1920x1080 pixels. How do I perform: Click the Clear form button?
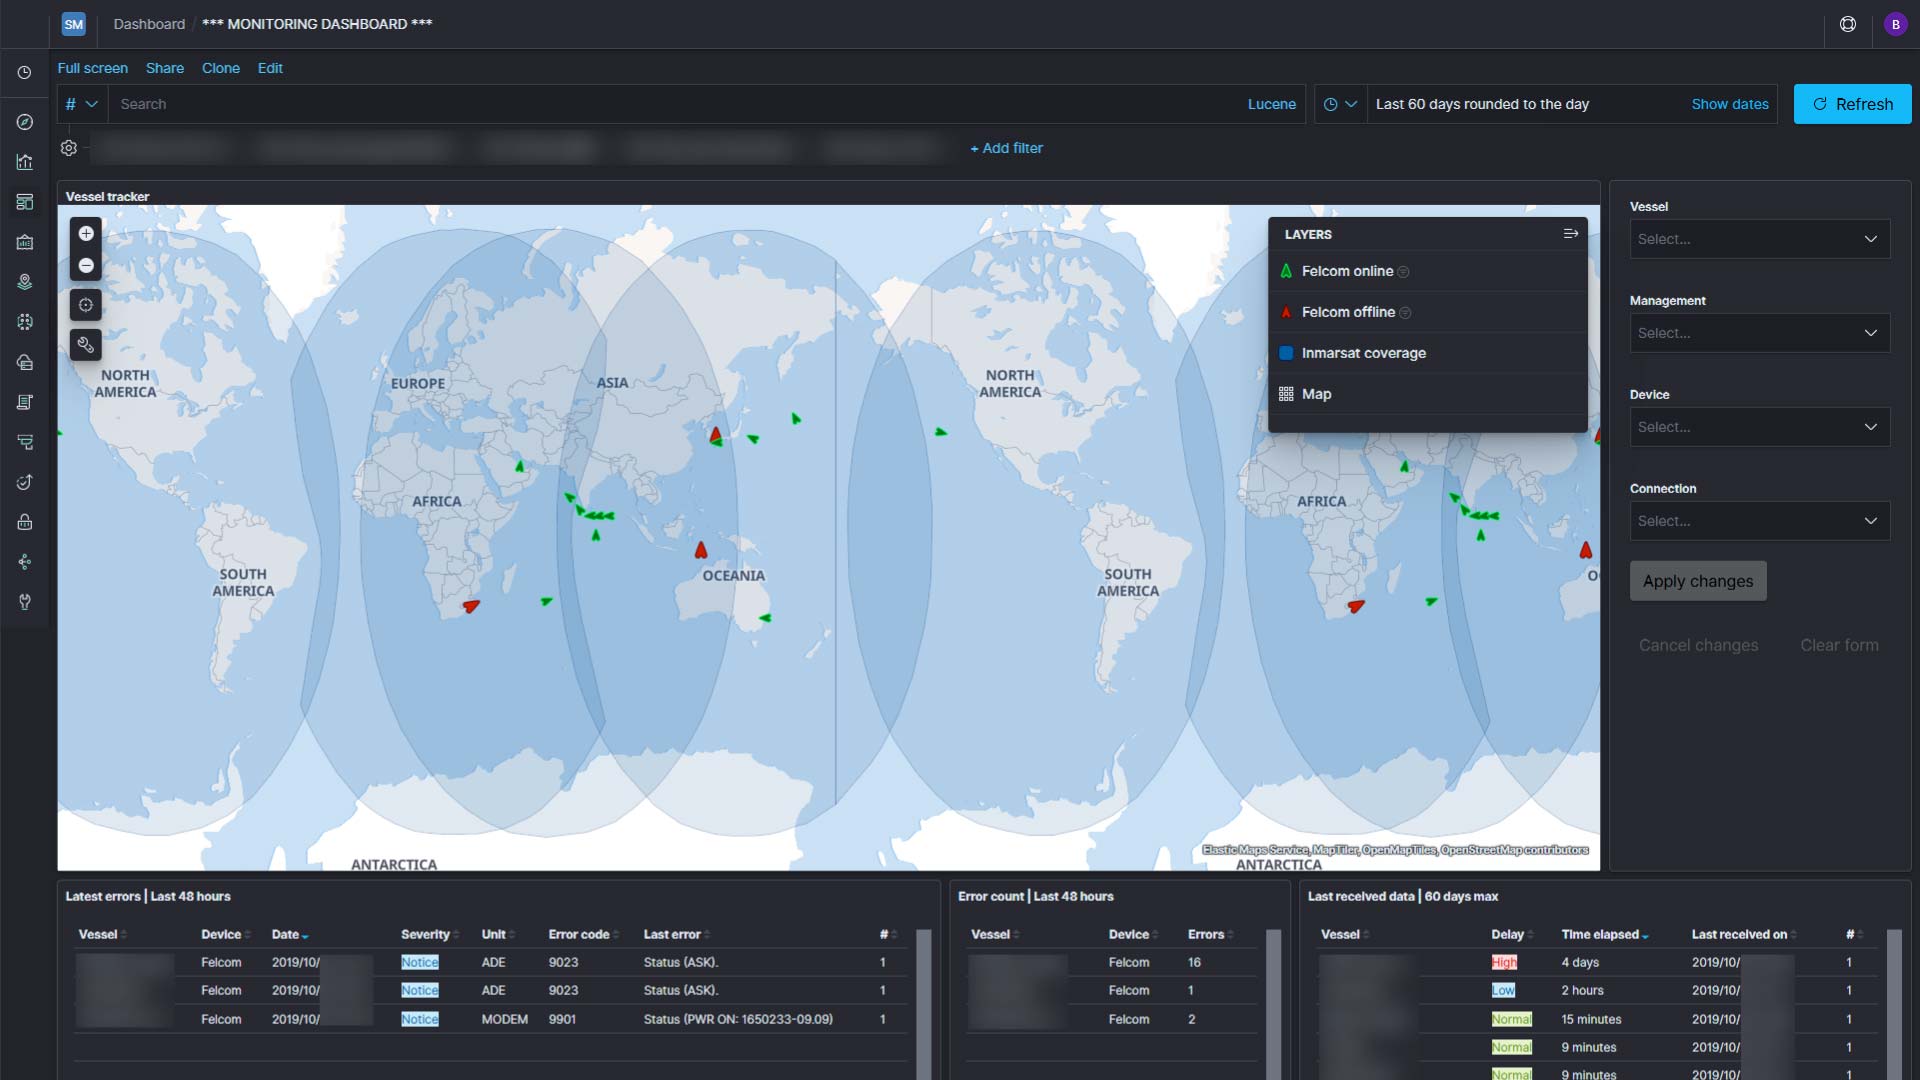point(1839,645)
